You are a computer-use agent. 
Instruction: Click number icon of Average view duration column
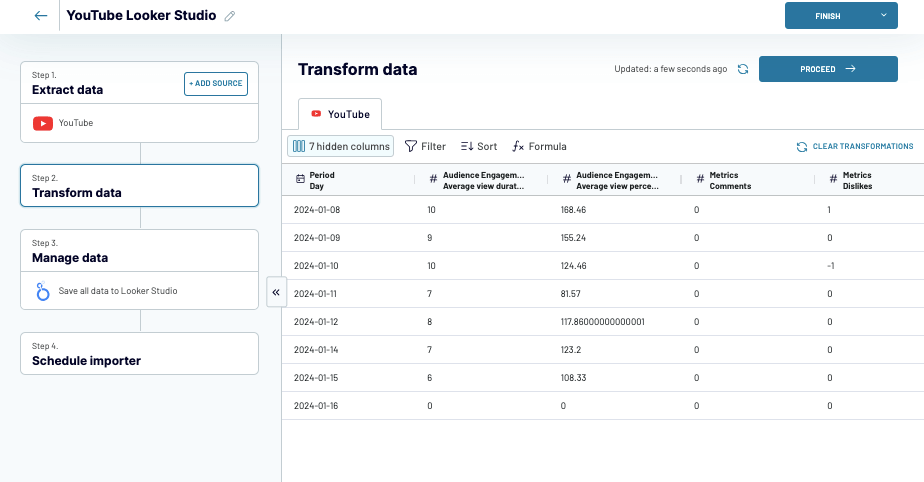pos(433,179)
